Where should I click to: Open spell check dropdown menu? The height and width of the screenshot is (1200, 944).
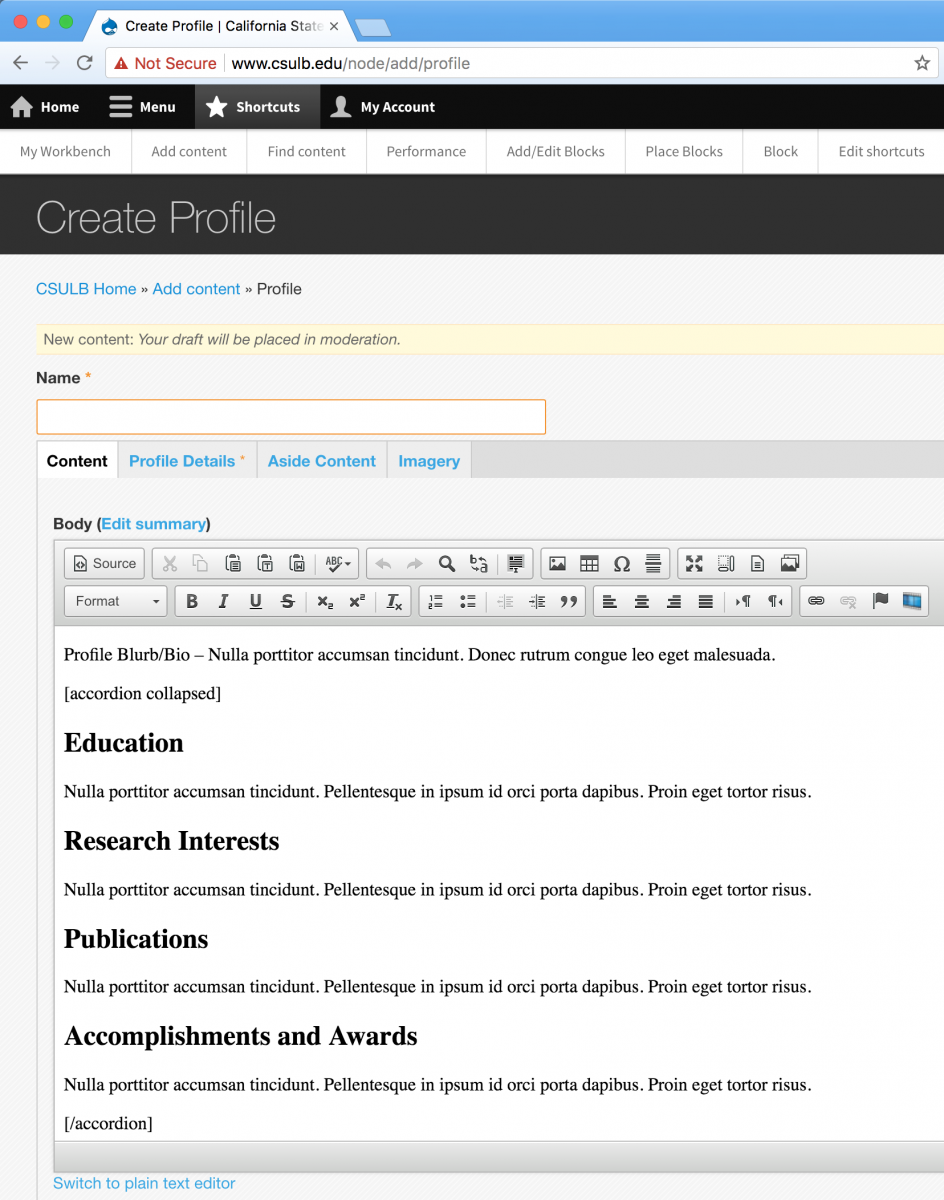(x=338, y=564)
